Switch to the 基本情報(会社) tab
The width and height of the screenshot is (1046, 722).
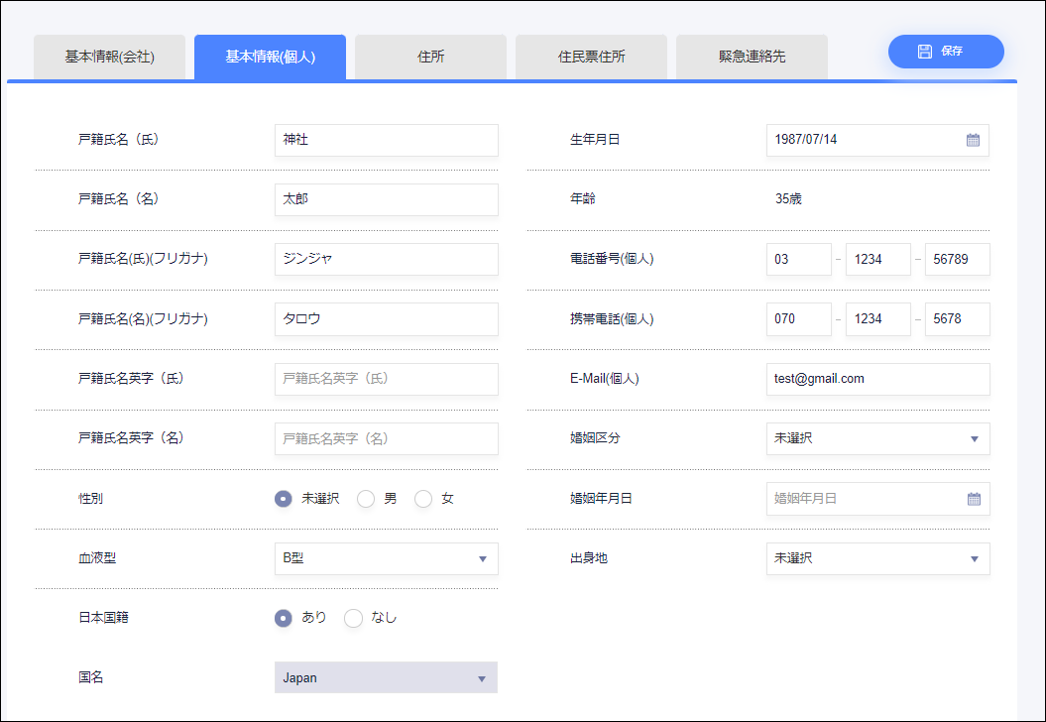click(110, 57)
